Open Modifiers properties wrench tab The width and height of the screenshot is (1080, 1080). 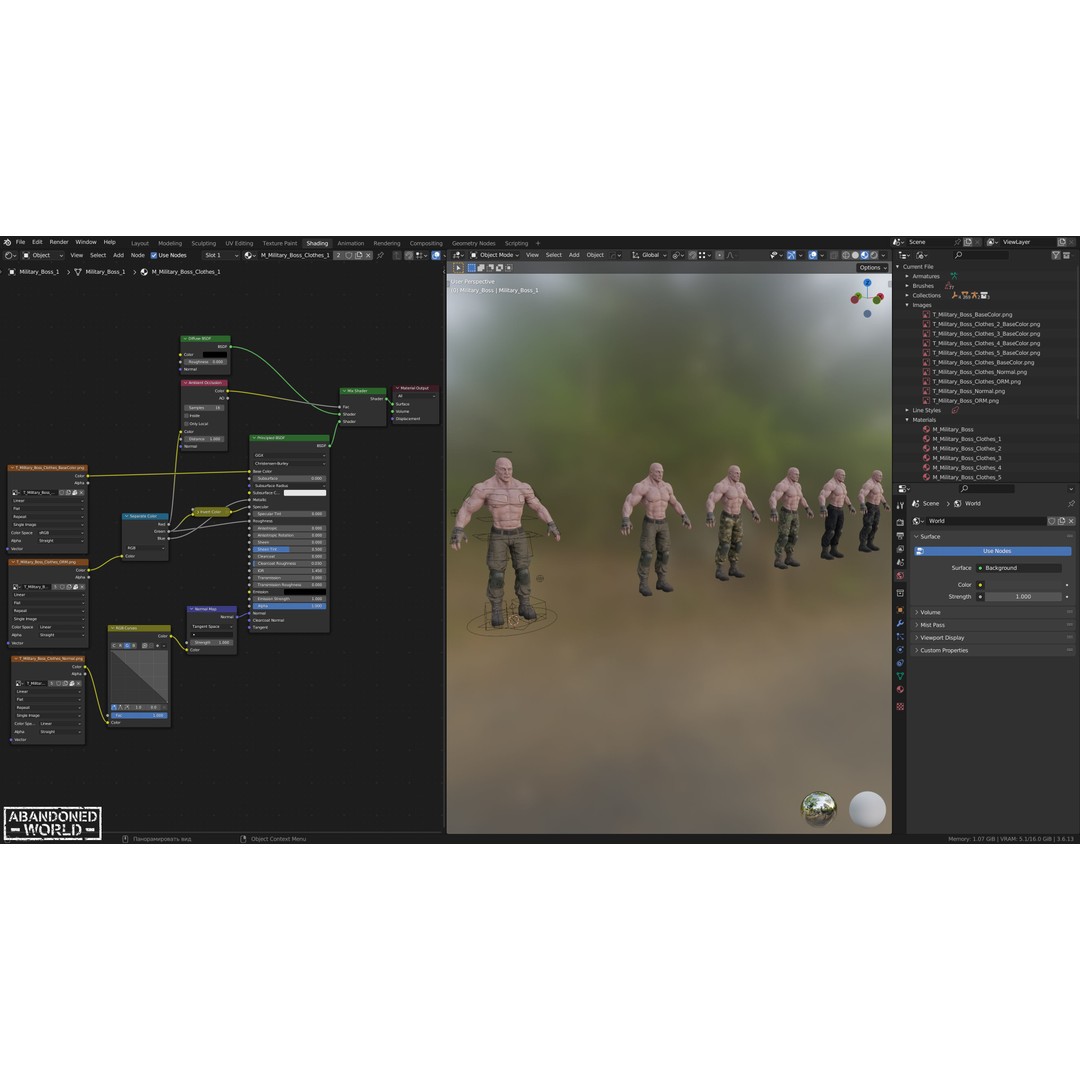900,623
